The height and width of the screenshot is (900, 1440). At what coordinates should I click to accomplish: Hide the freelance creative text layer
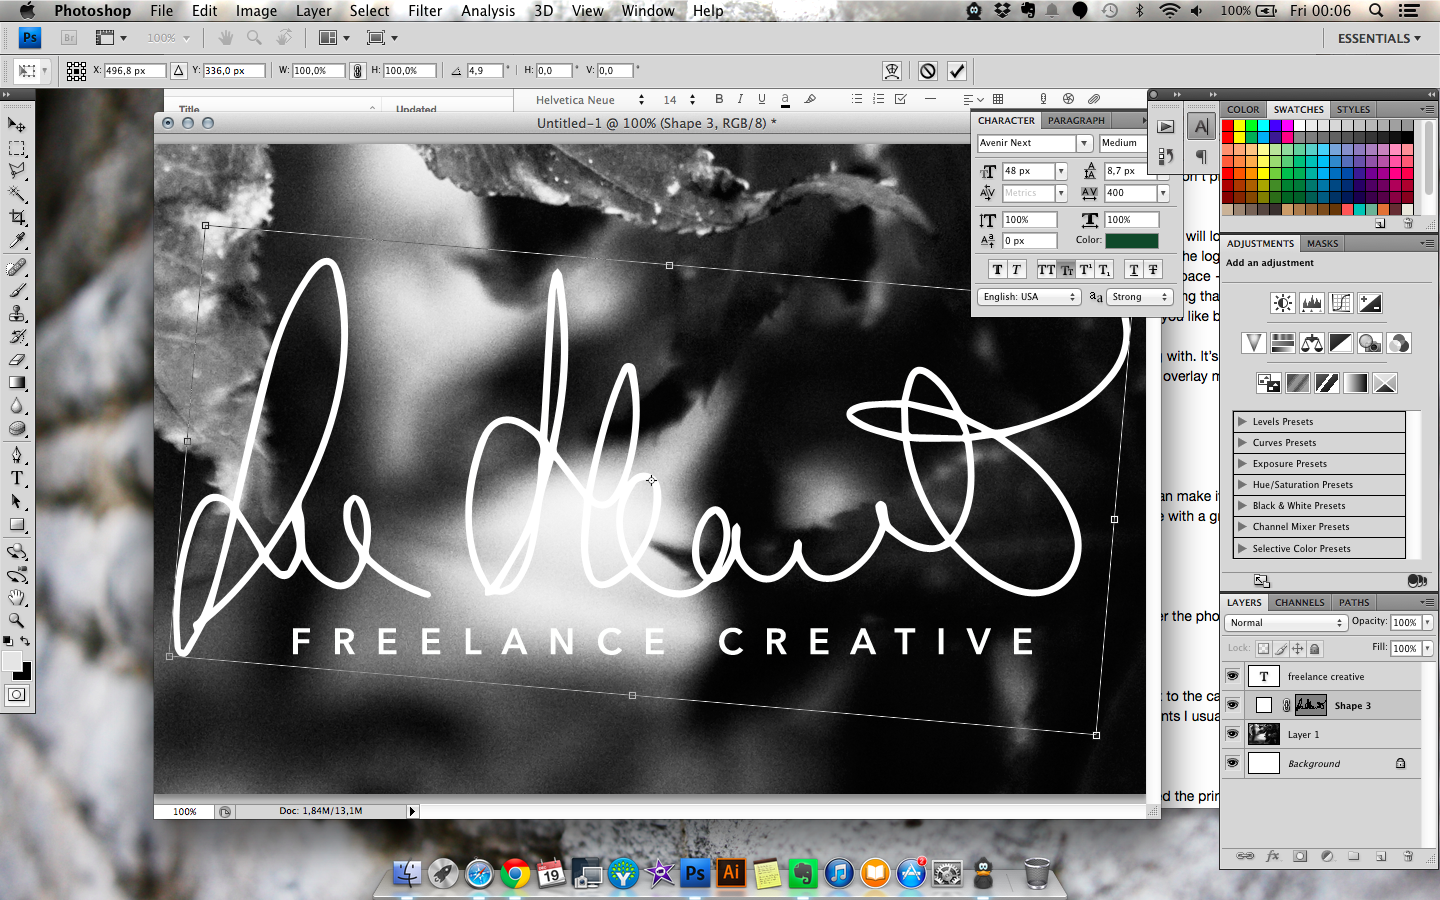[x=1232, y=676]
